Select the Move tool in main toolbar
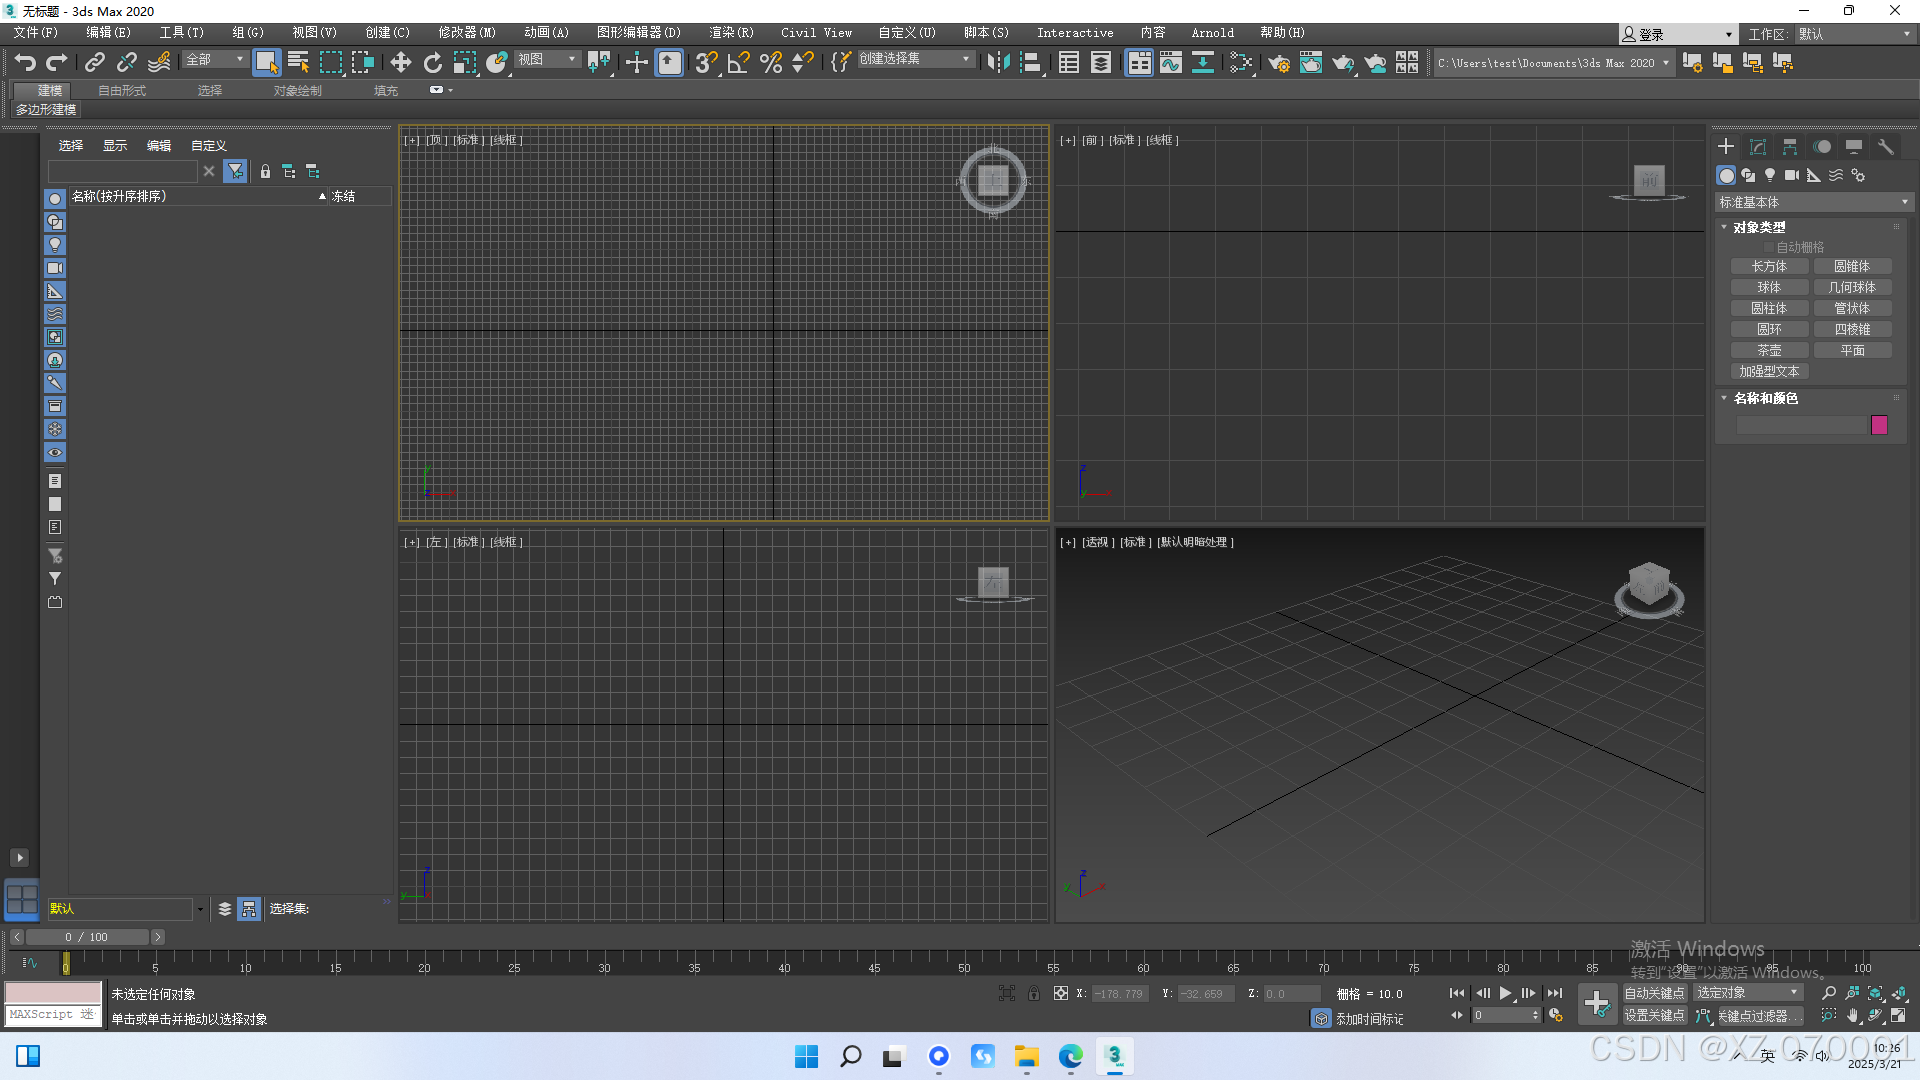Viewport: 1920px width, 1080px height. pyautogui.click(x=400, y=63)
